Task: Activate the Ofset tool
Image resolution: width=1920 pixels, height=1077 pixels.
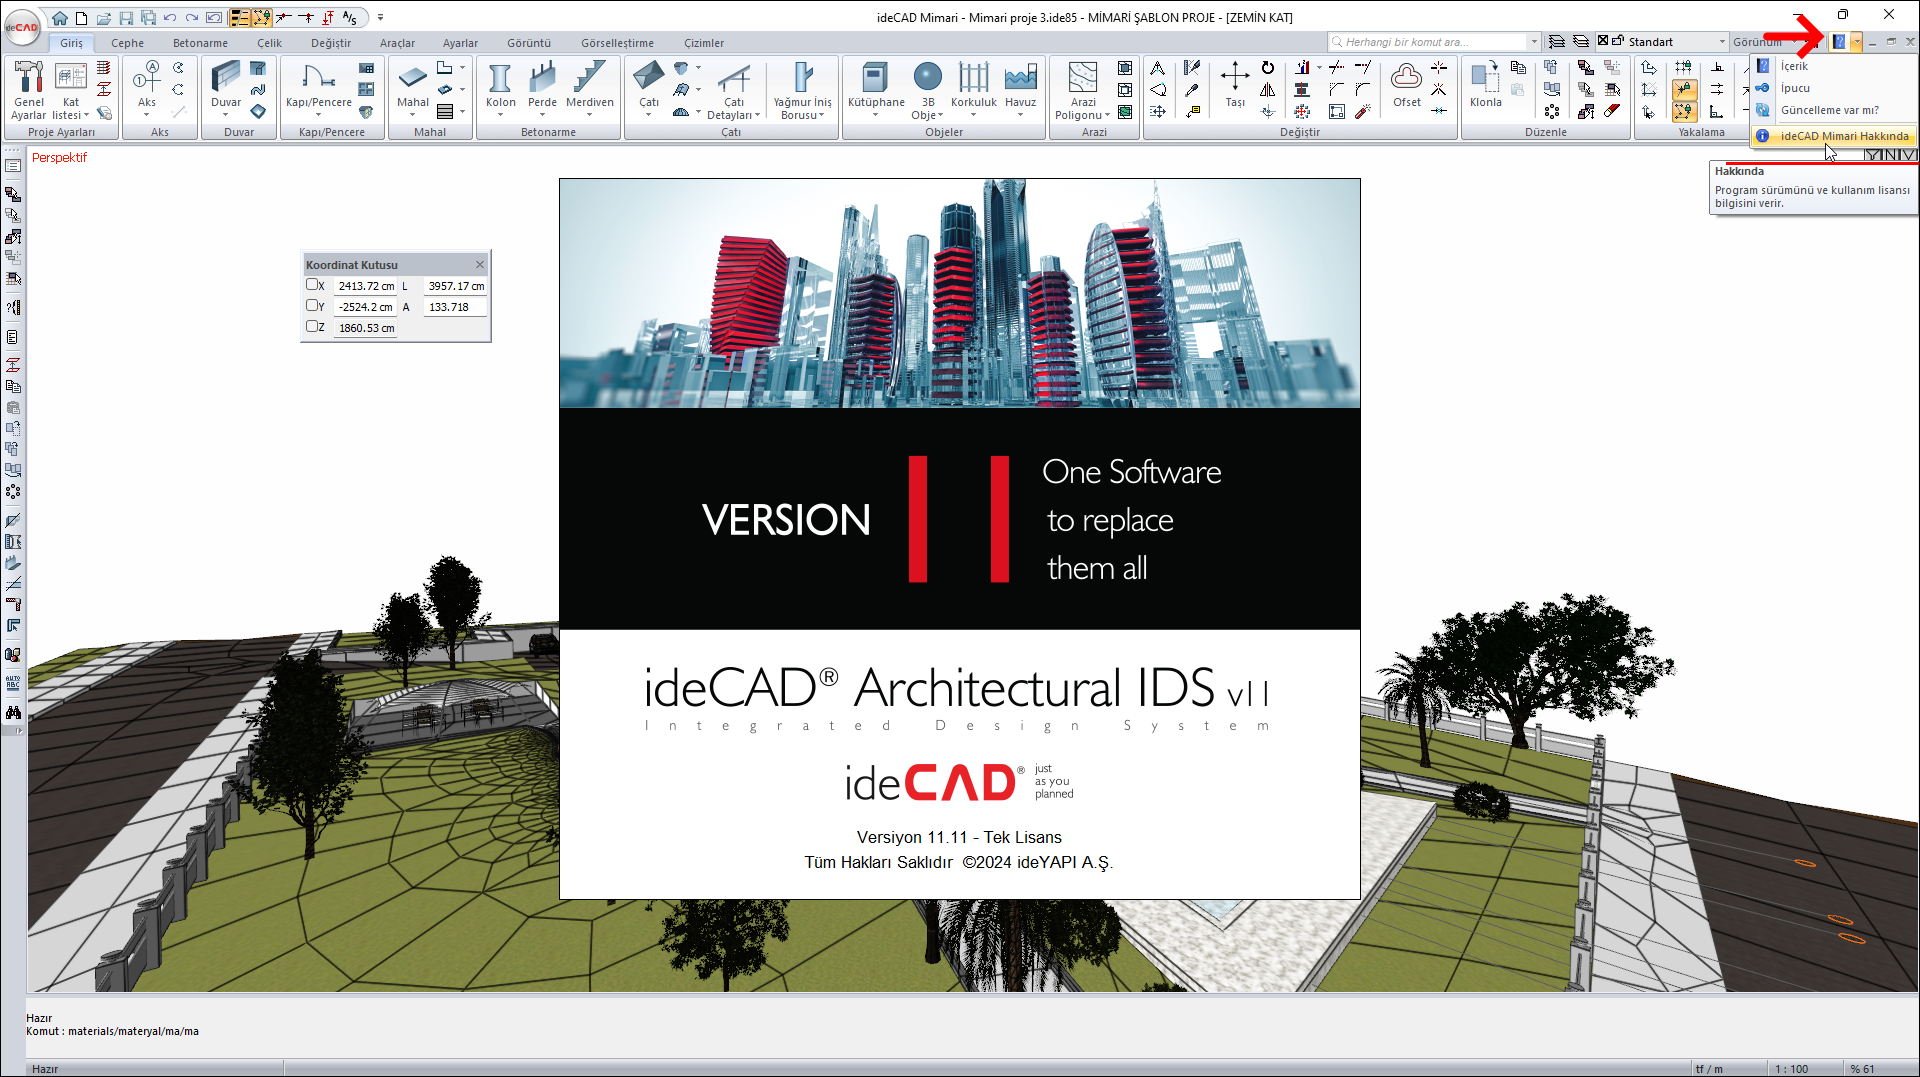Action: coord(1407,84)
